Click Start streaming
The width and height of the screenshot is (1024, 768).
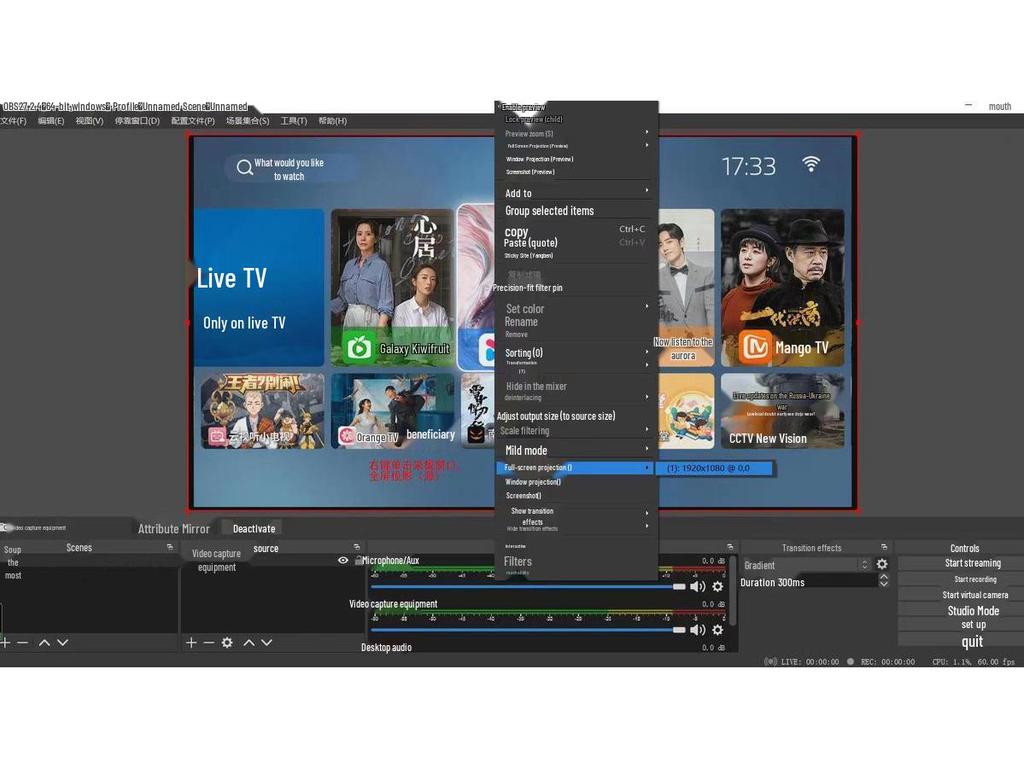972,563
